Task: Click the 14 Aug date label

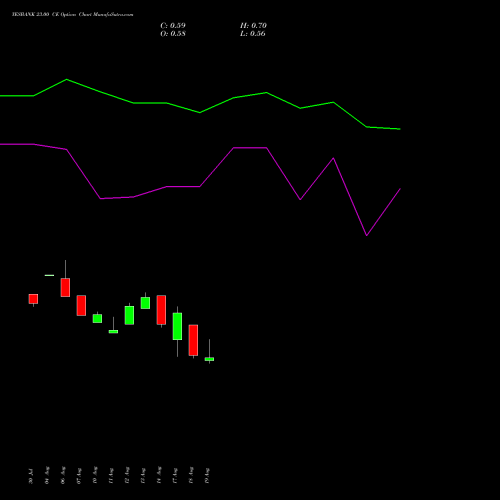Action: coord(159,475)
